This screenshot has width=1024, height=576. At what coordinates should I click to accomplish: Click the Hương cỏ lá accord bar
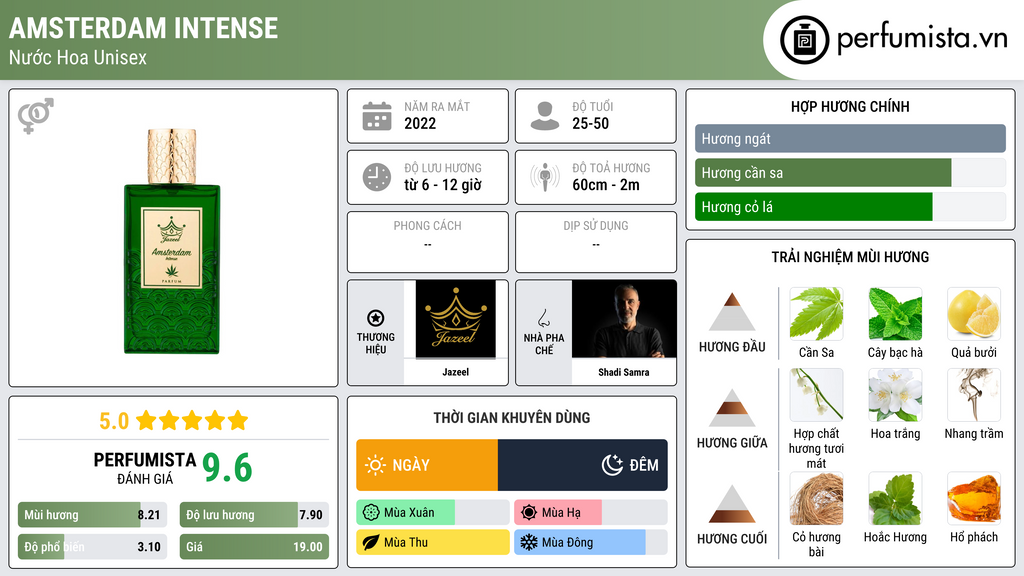point(850,207)
